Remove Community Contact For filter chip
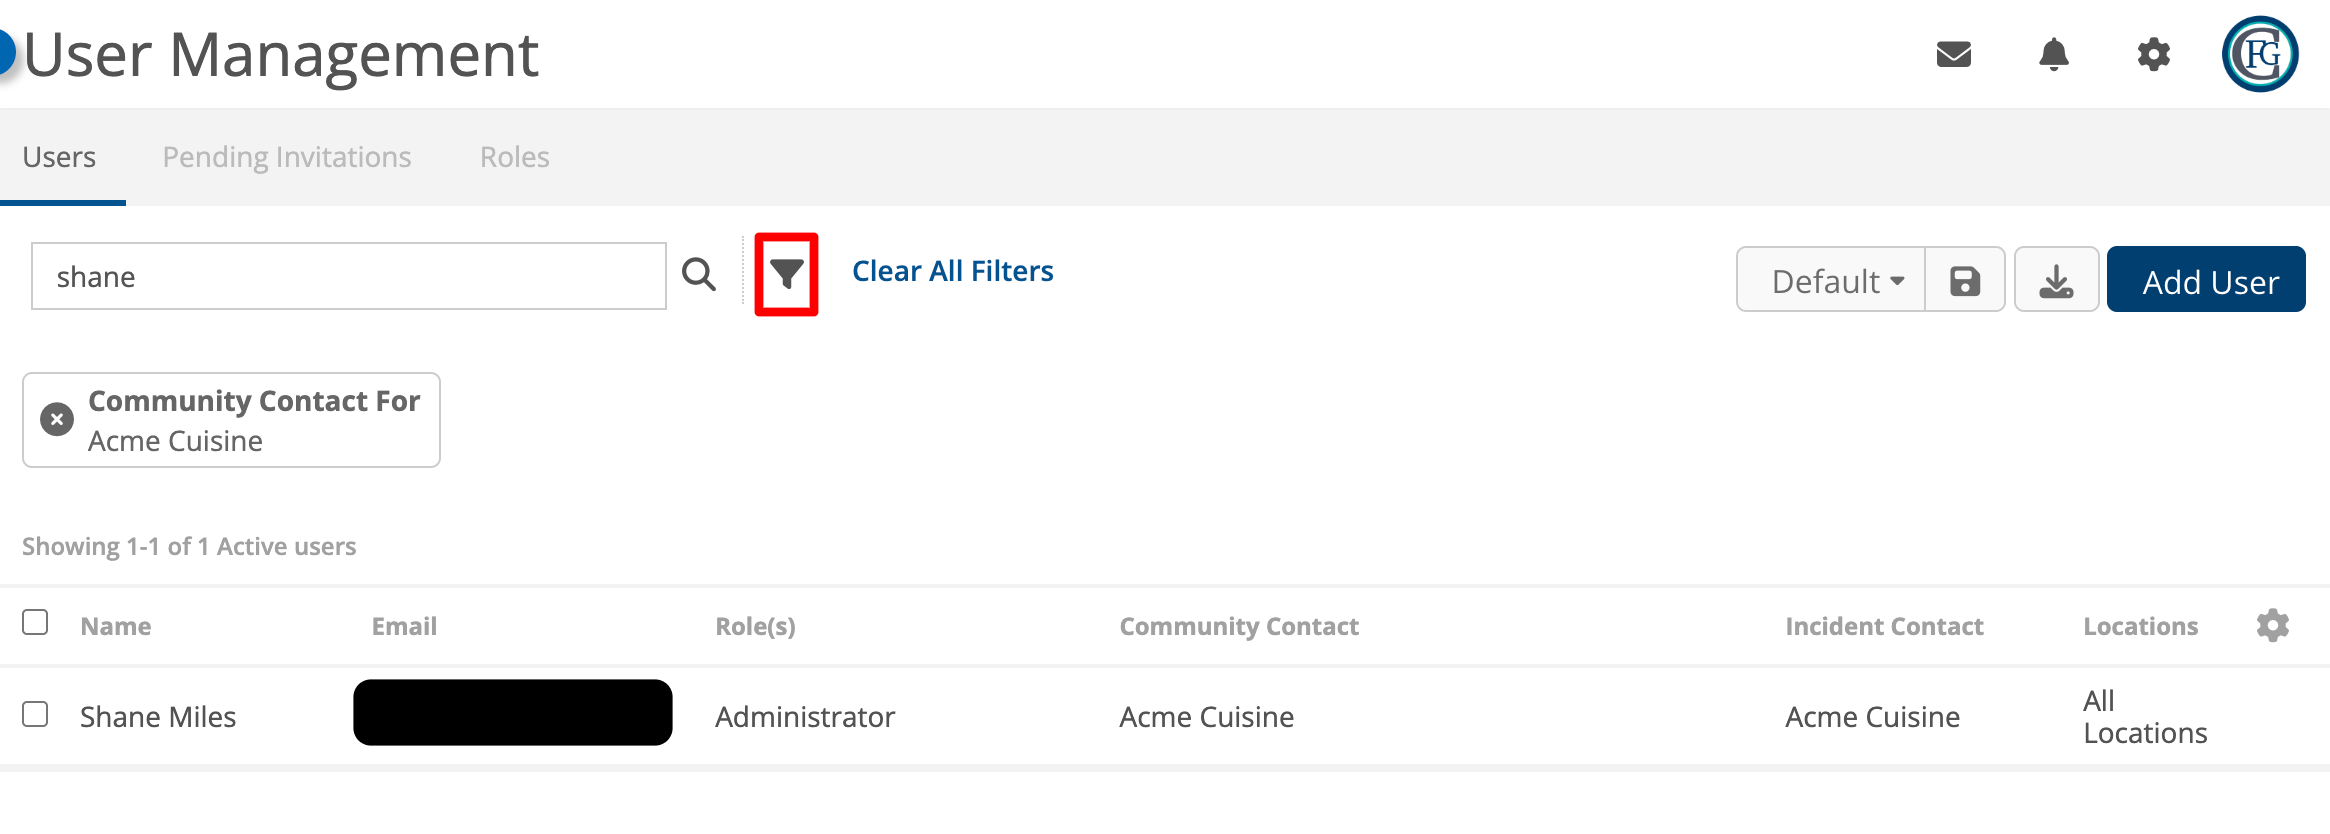 57,419
